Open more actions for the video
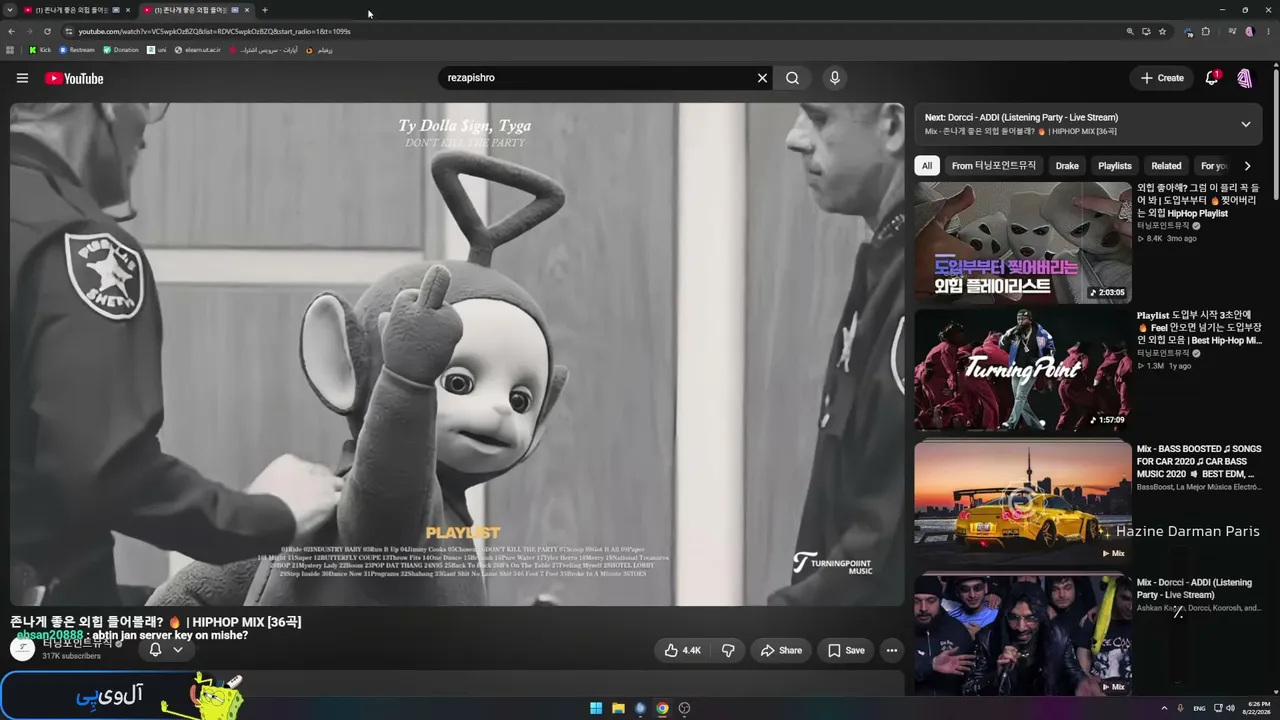The height and width of the screenshot is (720, 1280). click(892, 650)
